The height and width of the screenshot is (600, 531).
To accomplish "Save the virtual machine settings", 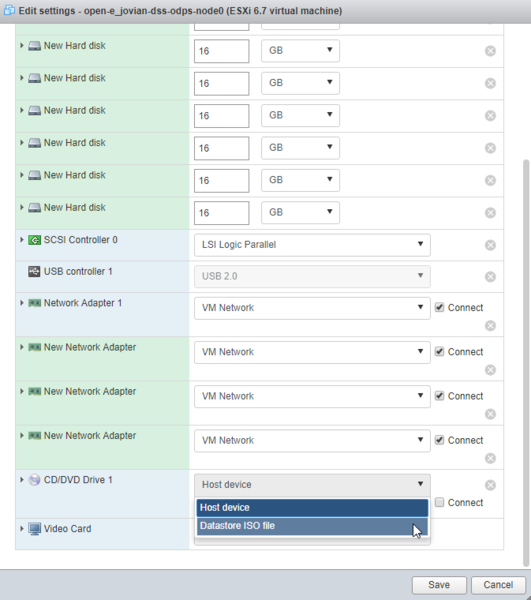I will point(439,585).
